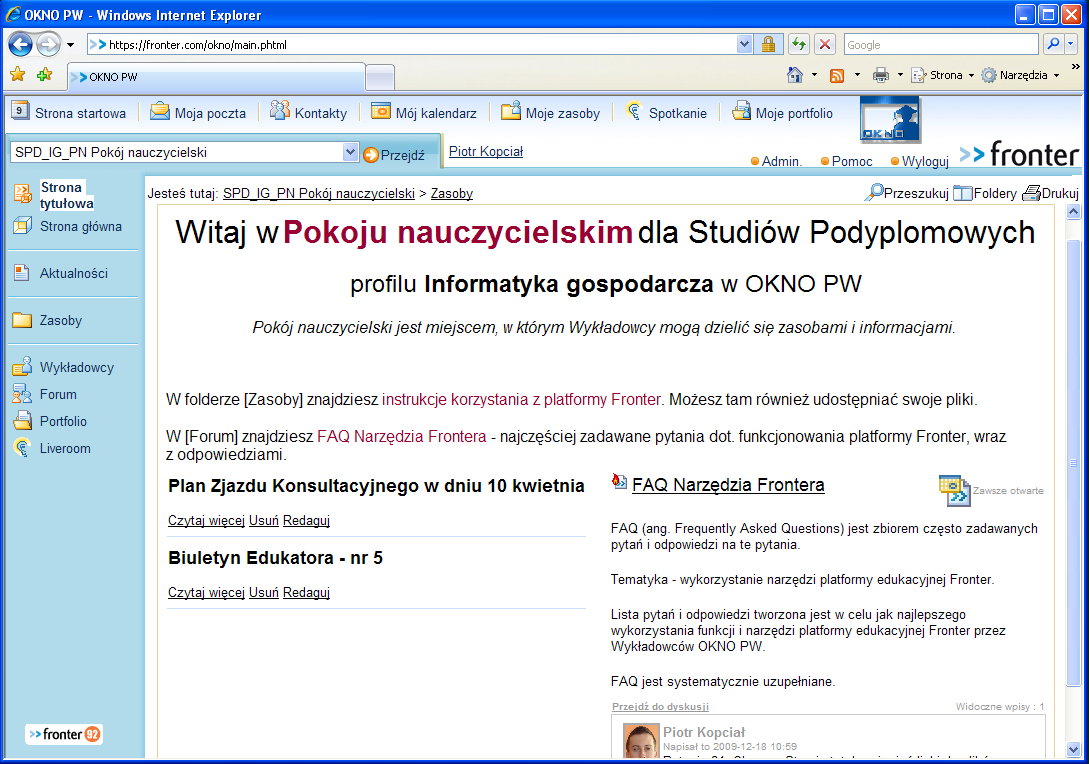Screen dimensions: 1089x764
Task: Click Usuń under Plan Zjazdu Konsultacyjnego
Action: click(x=264, y=520)
